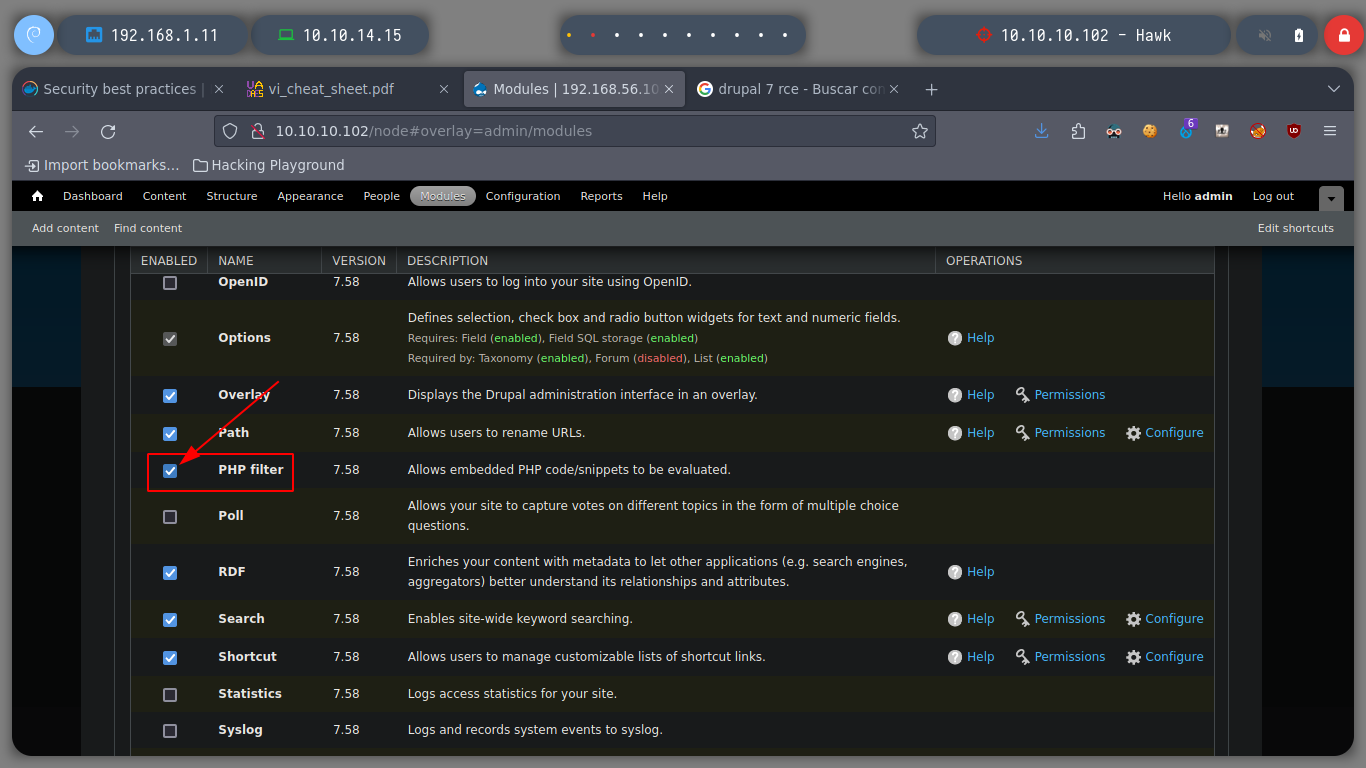Click the uBlock Origin shield icon
The image size is (1366, 768).
(1294, 131)
